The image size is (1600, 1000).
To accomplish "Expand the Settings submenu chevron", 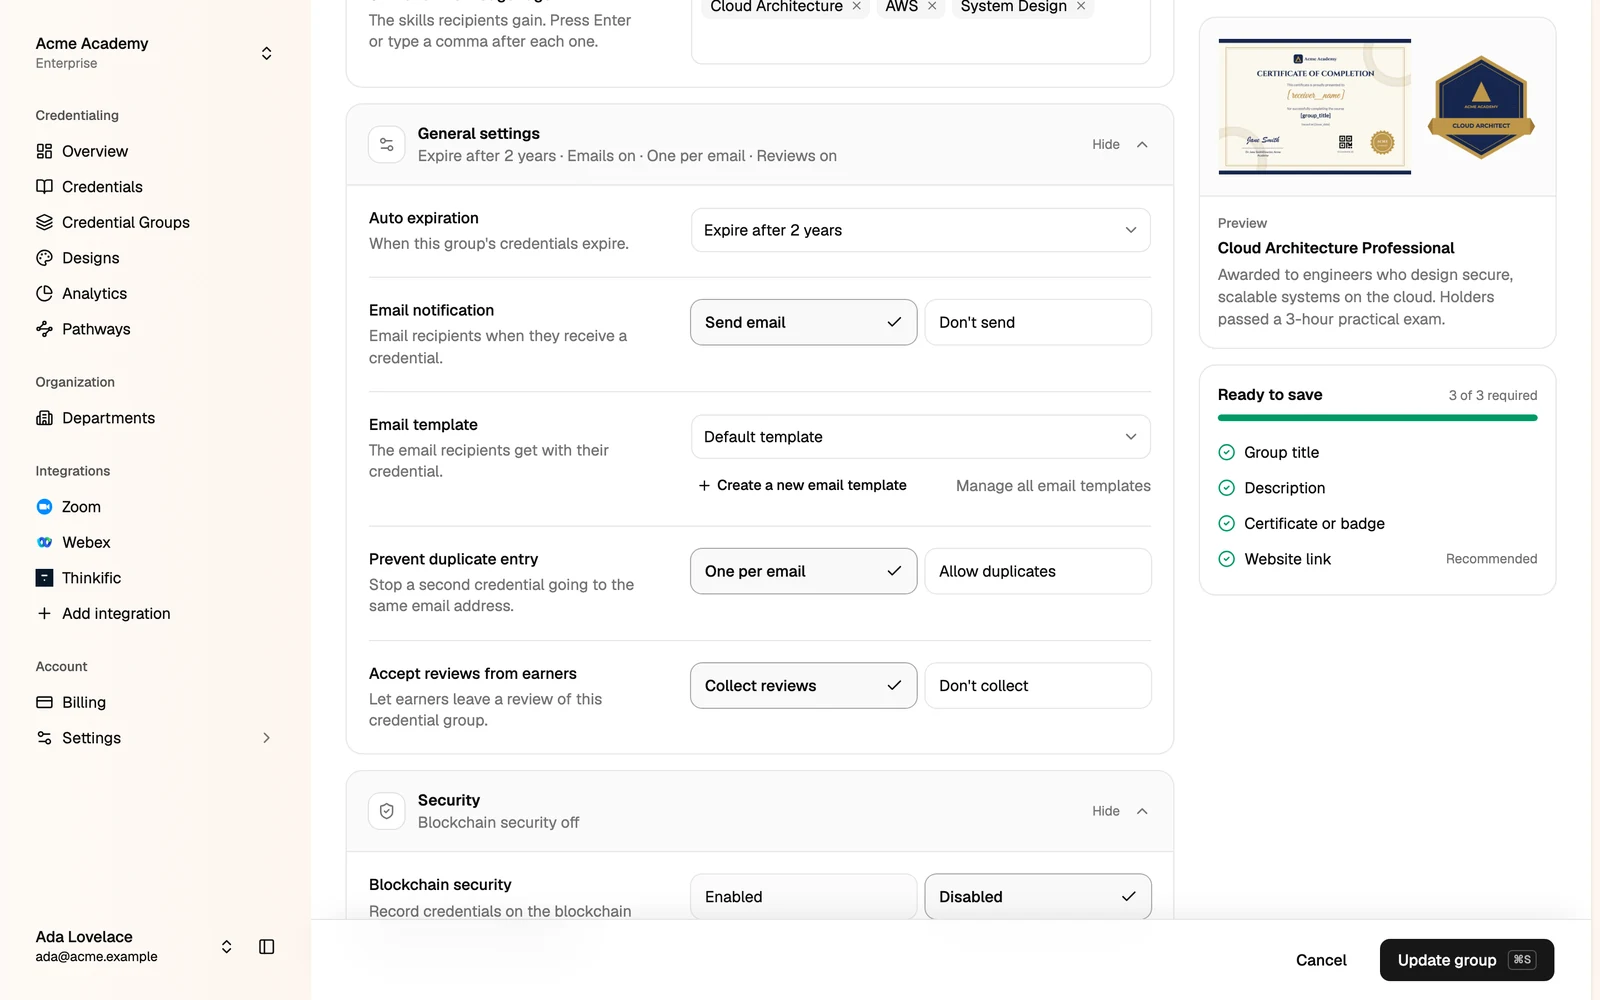I will click(x=267, y=738).
